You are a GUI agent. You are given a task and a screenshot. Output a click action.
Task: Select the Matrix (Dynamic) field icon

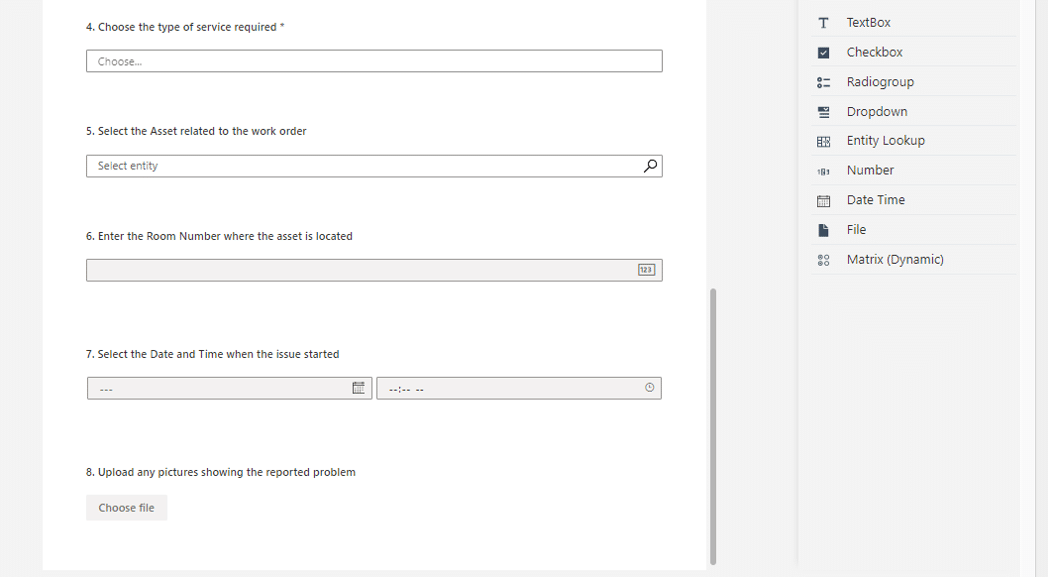tap(823, 259)
